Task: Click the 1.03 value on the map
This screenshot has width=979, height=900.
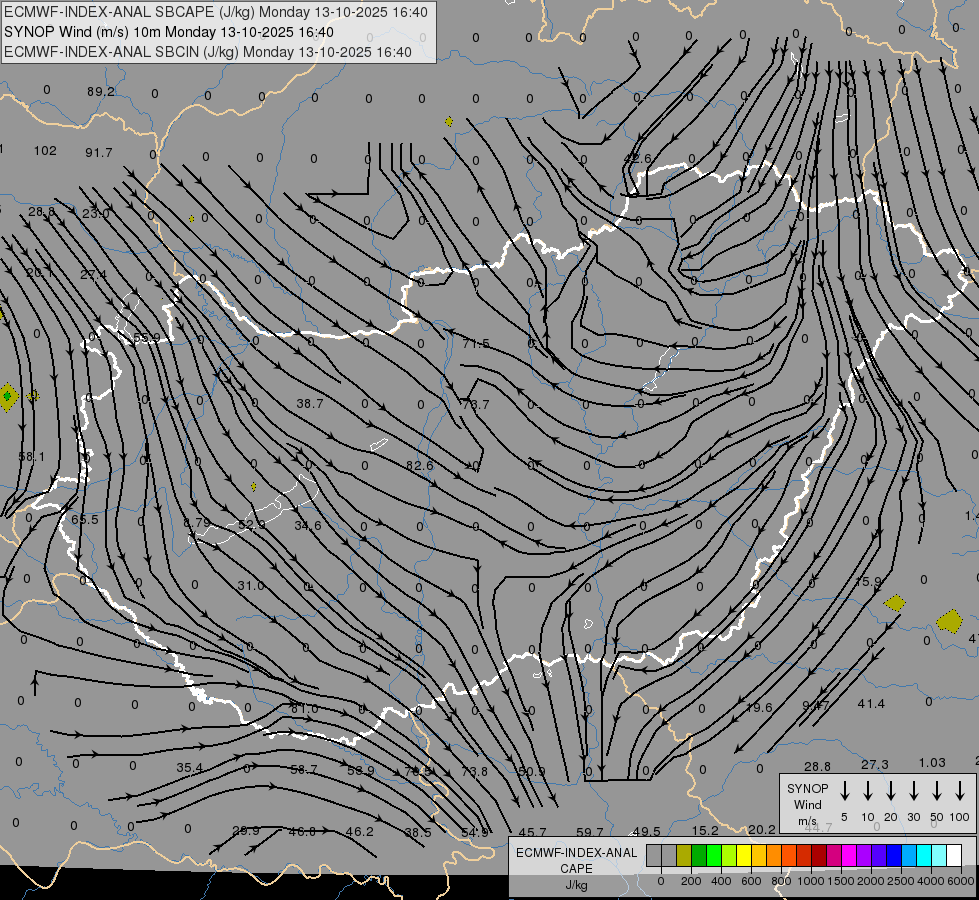Action: (932, 763)
